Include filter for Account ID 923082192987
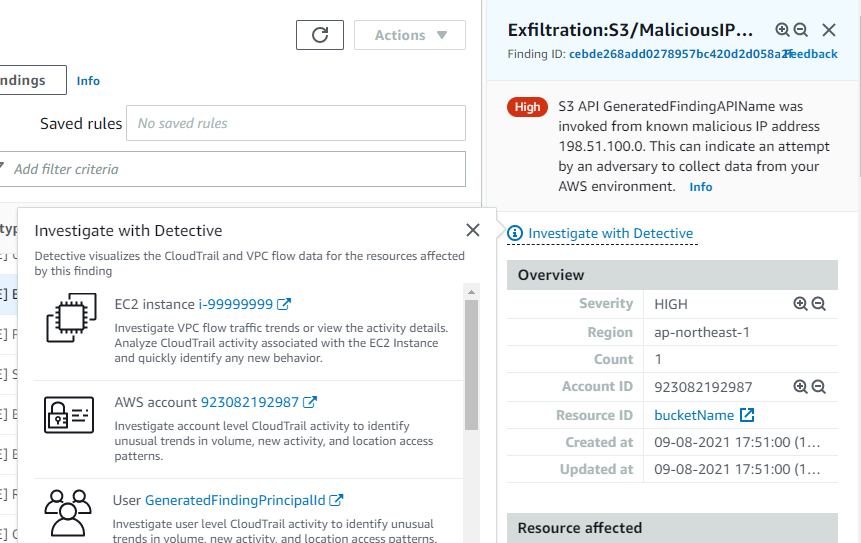 (x=800, y=387)
